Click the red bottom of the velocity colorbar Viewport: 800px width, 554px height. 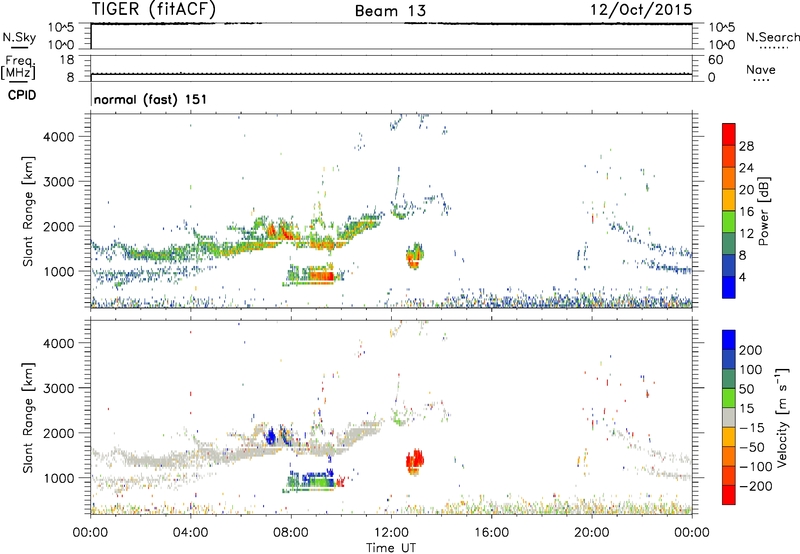729,495
